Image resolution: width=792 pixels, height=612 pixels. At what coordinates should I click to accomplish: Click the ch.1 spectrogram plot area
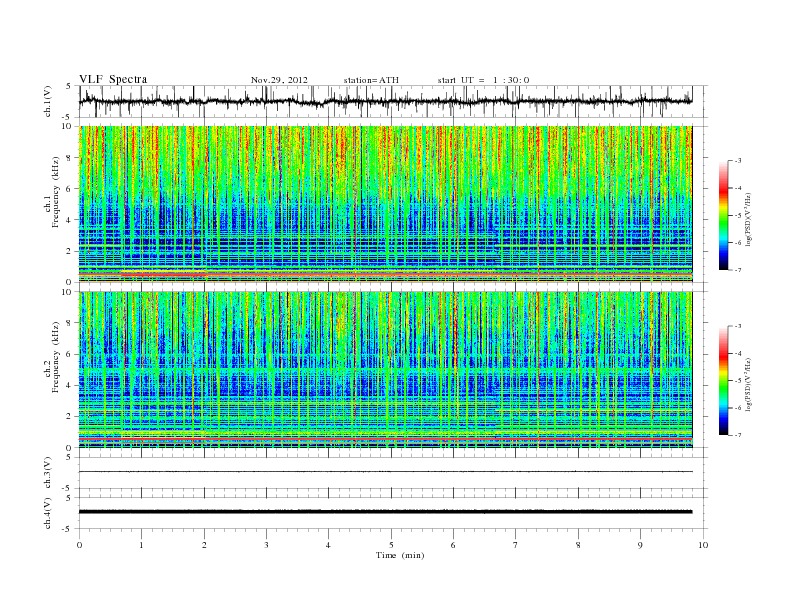pos(386,204)
